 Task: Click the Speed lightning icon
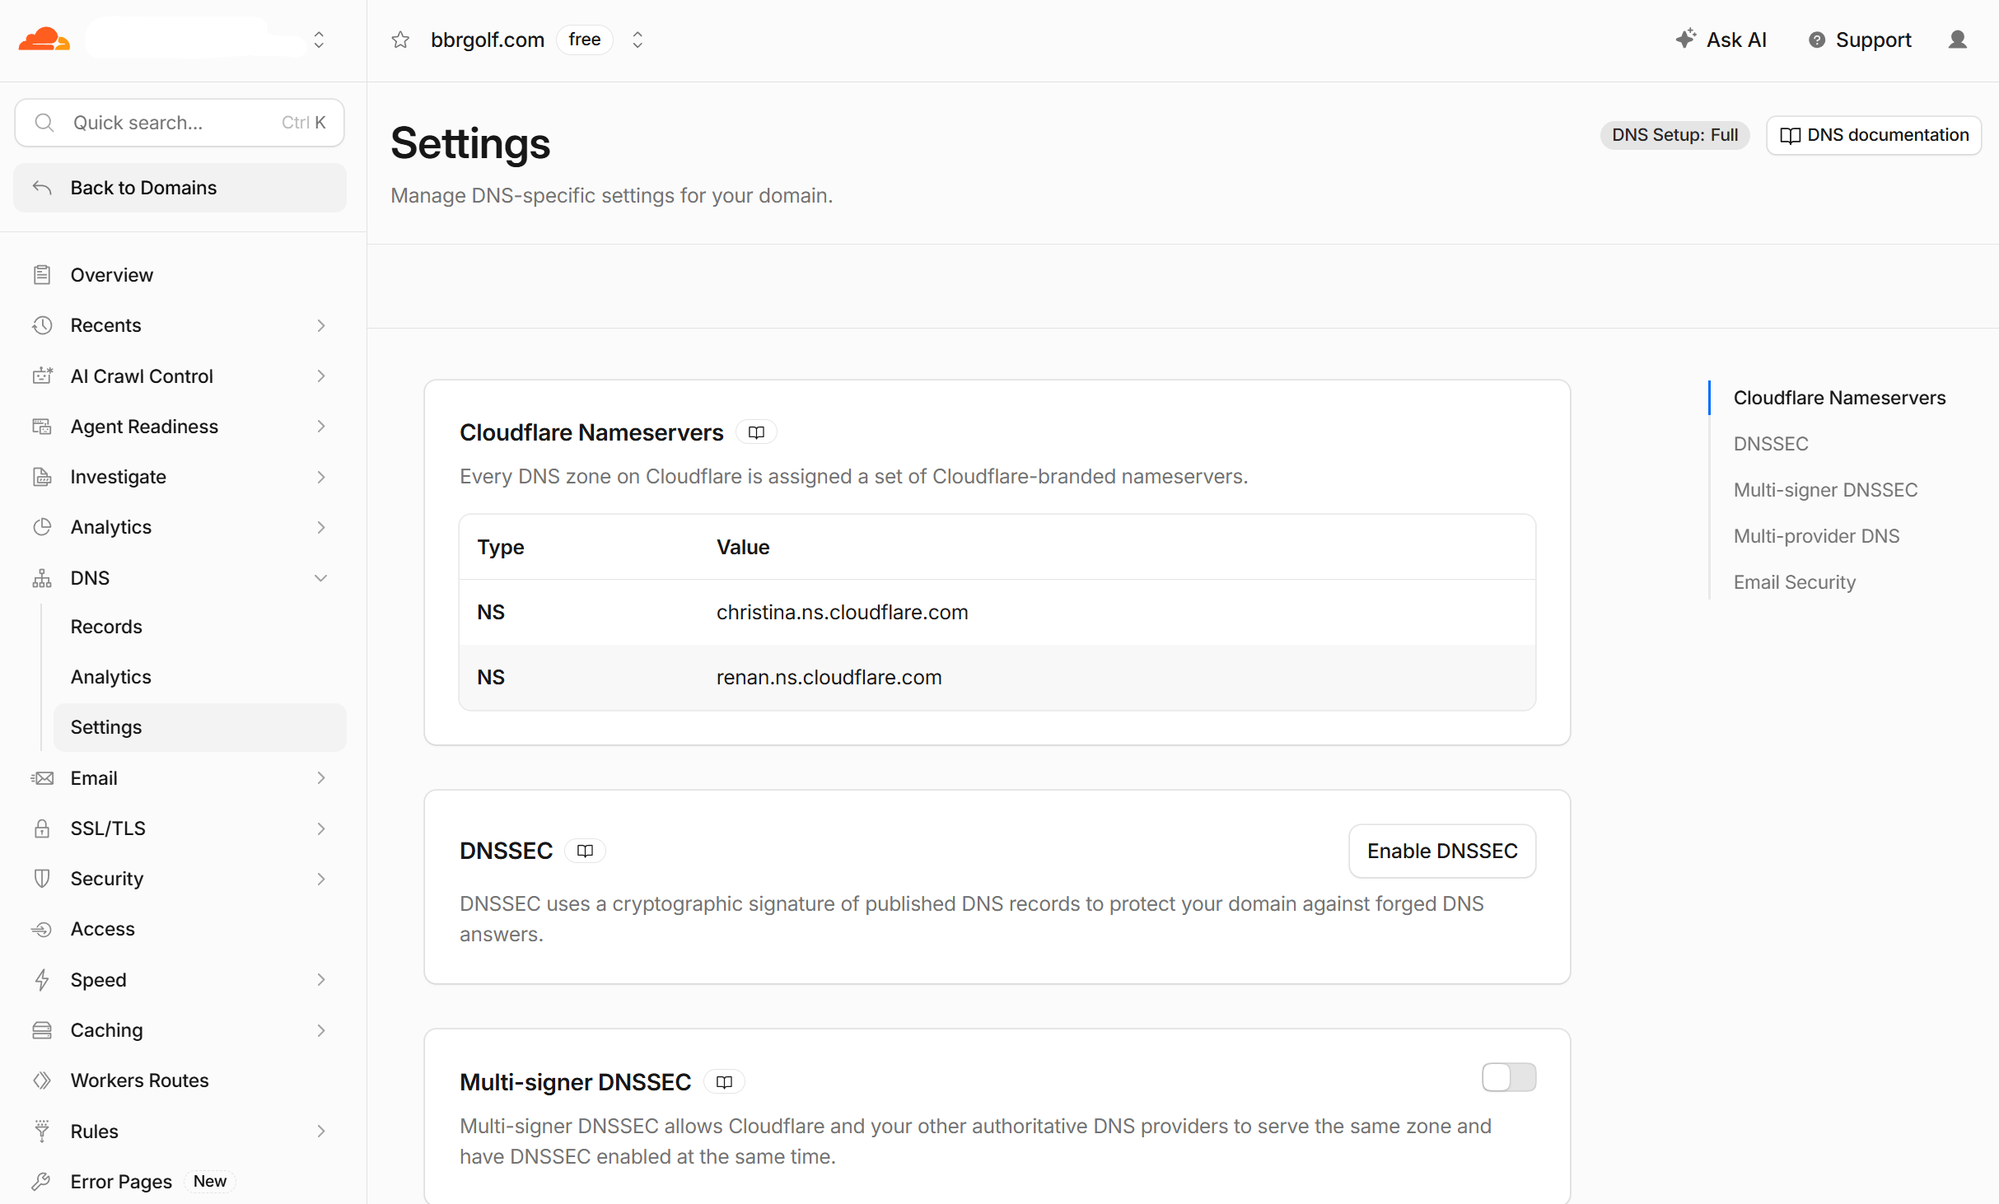42,980
